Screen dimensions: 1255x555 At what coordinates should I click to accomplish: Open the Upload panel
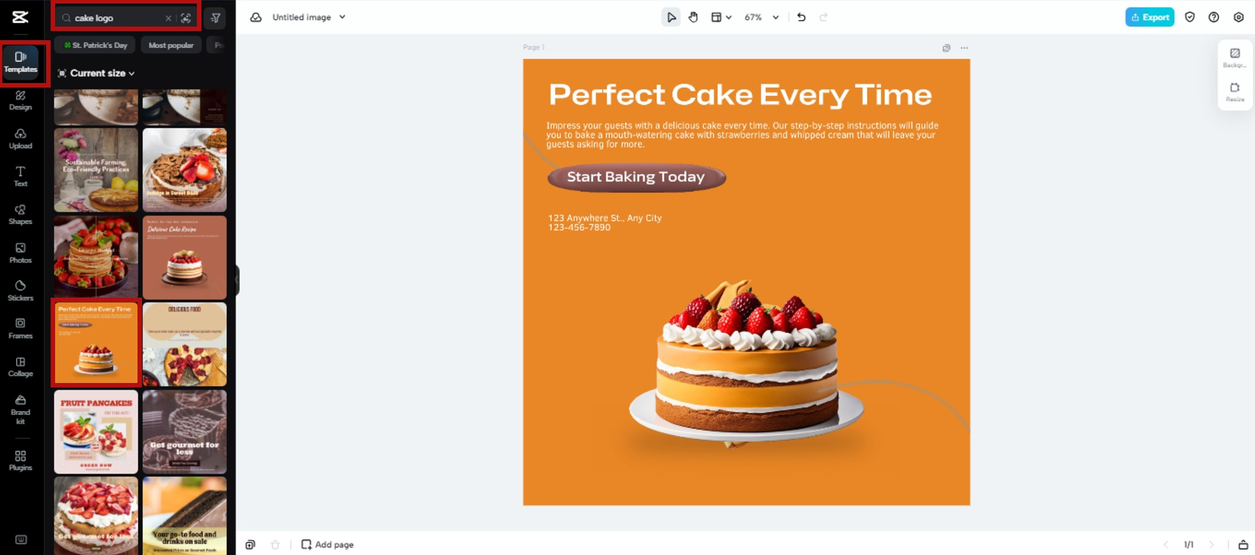[x=20, y=138]
